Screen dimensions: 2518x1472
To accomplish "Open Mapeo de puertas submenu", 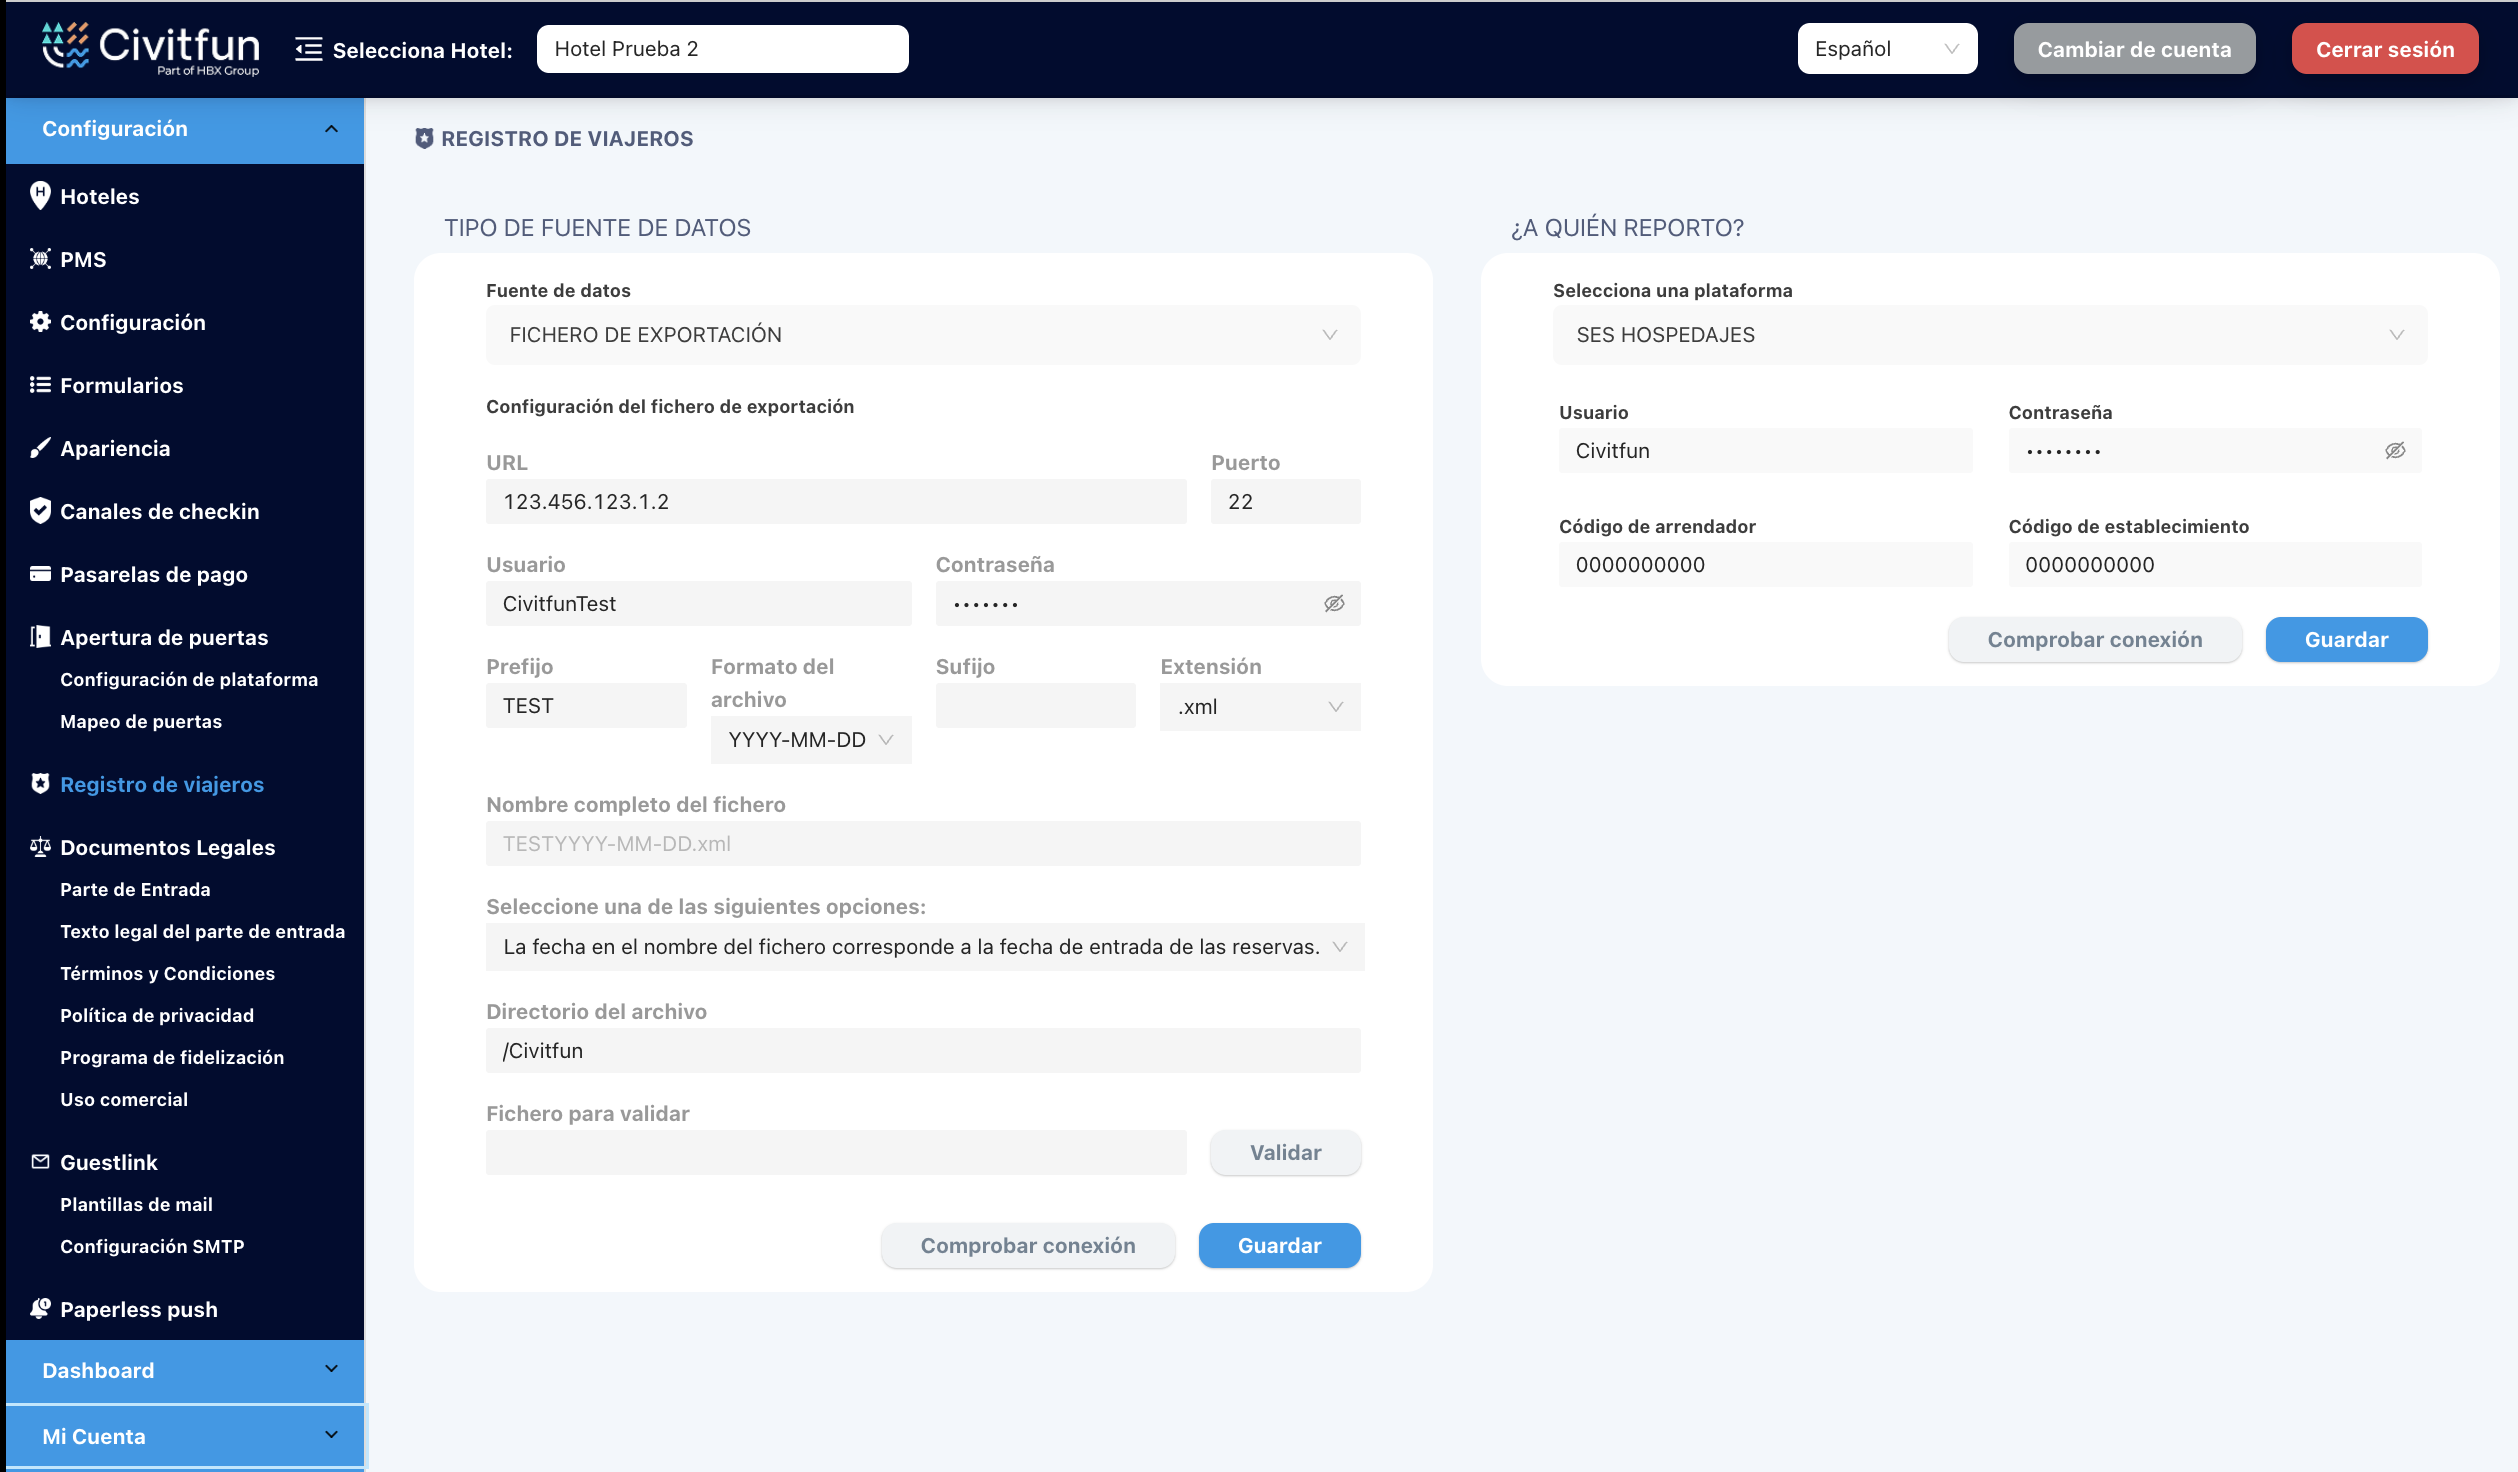I will [141, 722].
